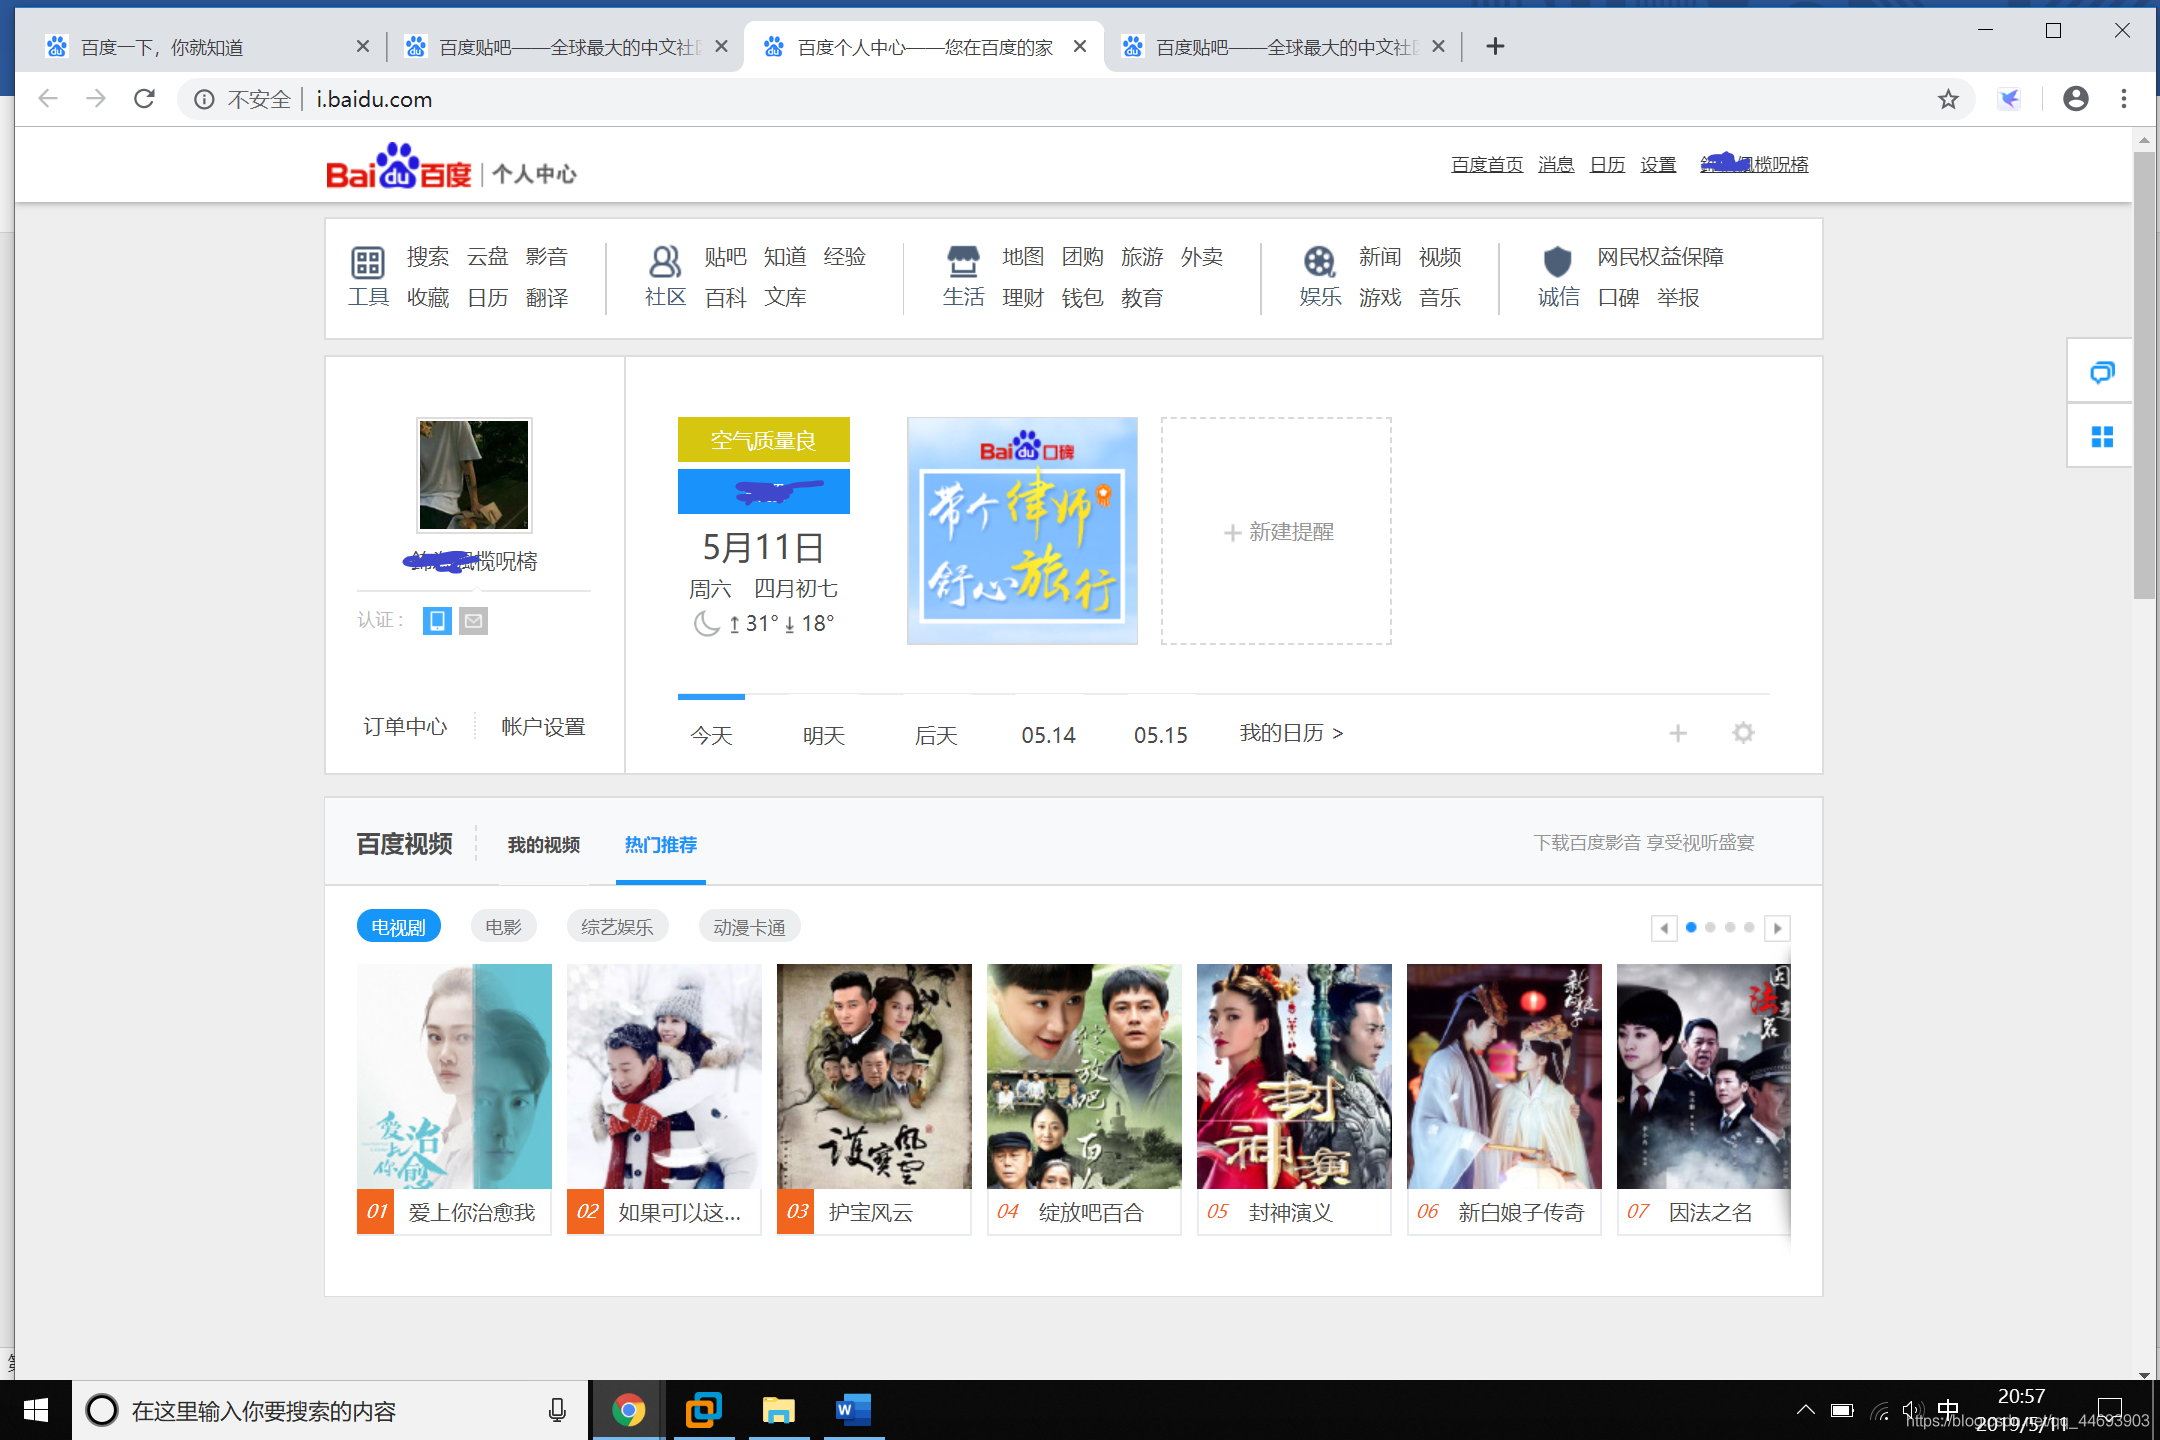Select the 05.15 calendar tab
2160x1440 pixels.
coord(1161,735)
